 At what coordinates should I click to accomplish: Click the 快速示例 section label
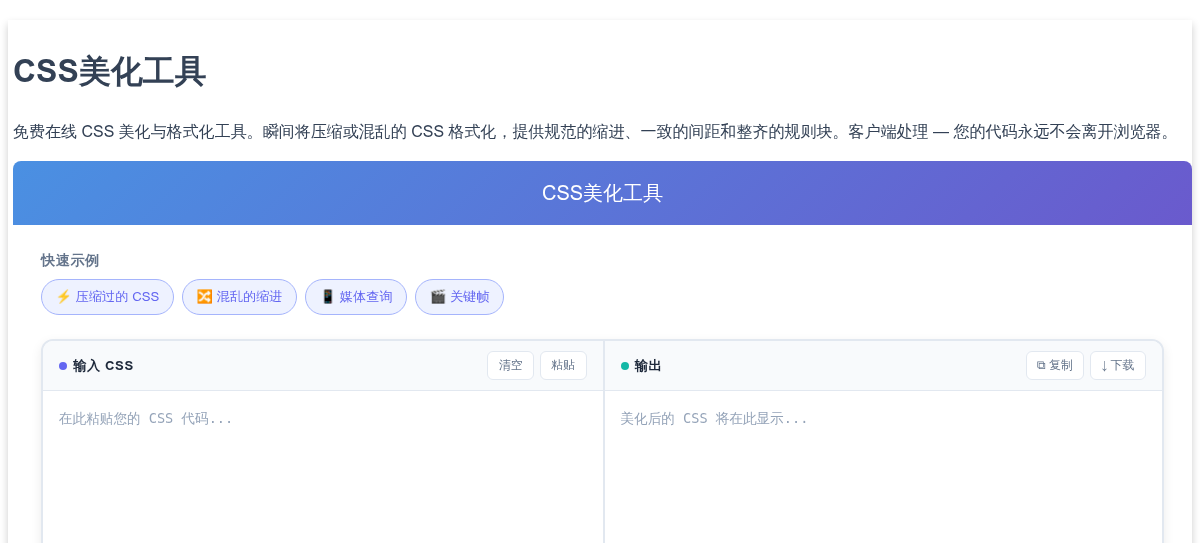[x=70, y=261]
